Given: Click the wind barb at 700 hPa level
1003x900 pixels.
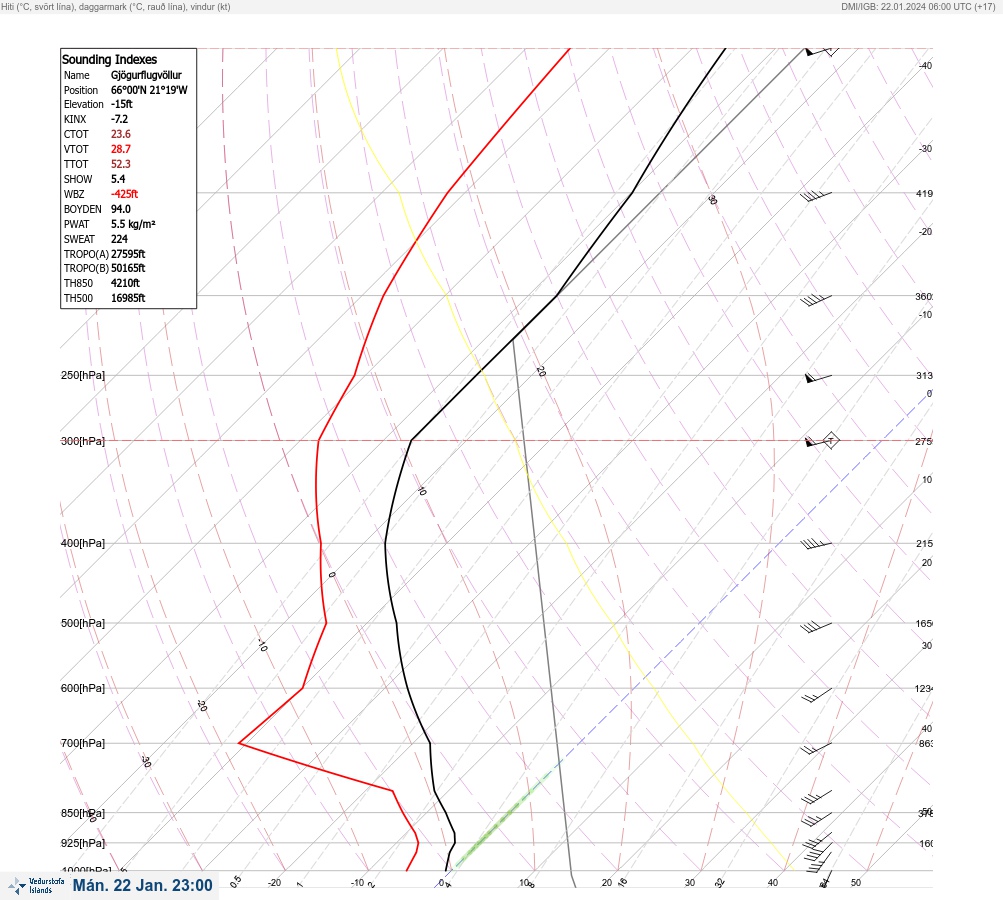Looking at the screenshot, I should click(817, 748).
